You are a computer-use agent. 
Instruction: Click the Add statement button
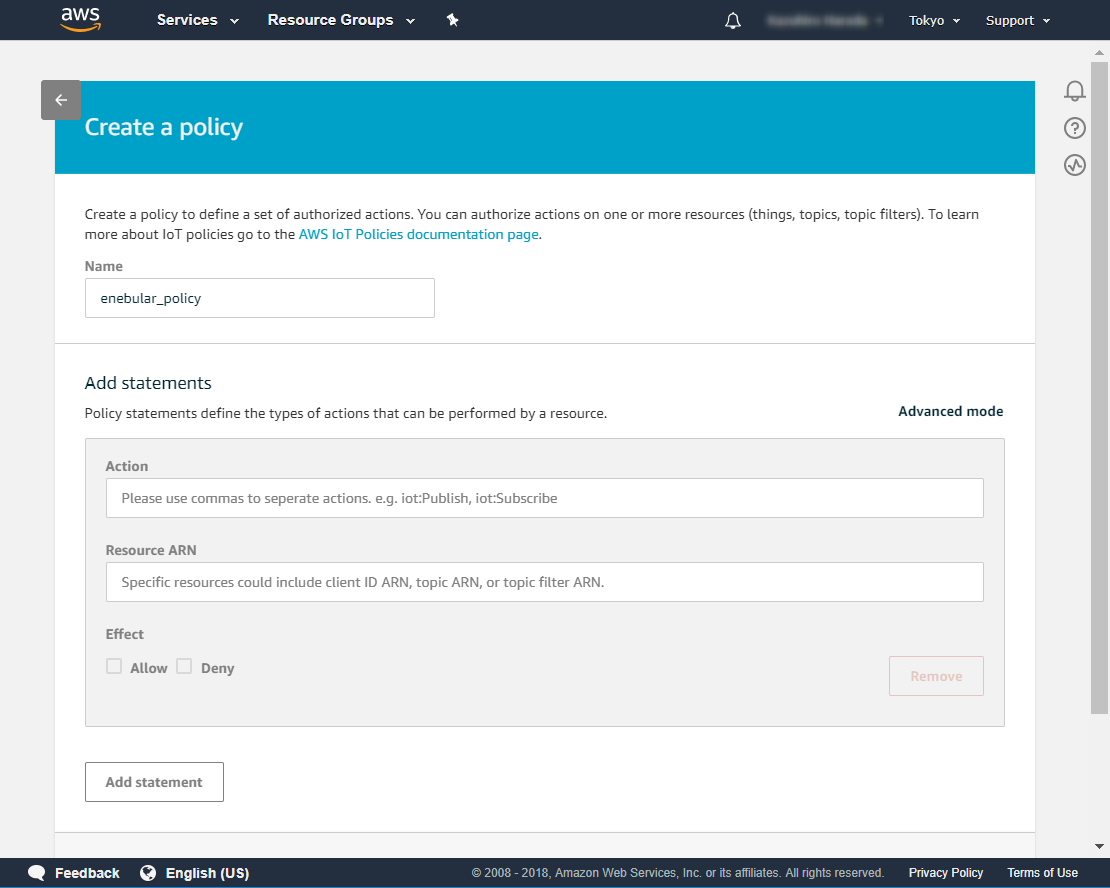[154, 782]
